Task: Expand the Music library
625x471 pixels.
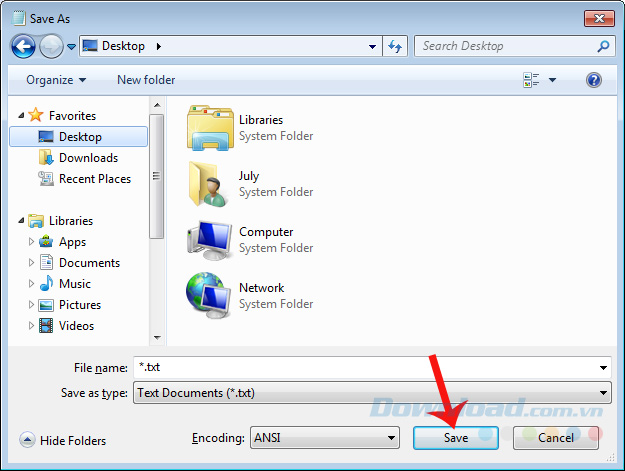Action: [31, 283]
